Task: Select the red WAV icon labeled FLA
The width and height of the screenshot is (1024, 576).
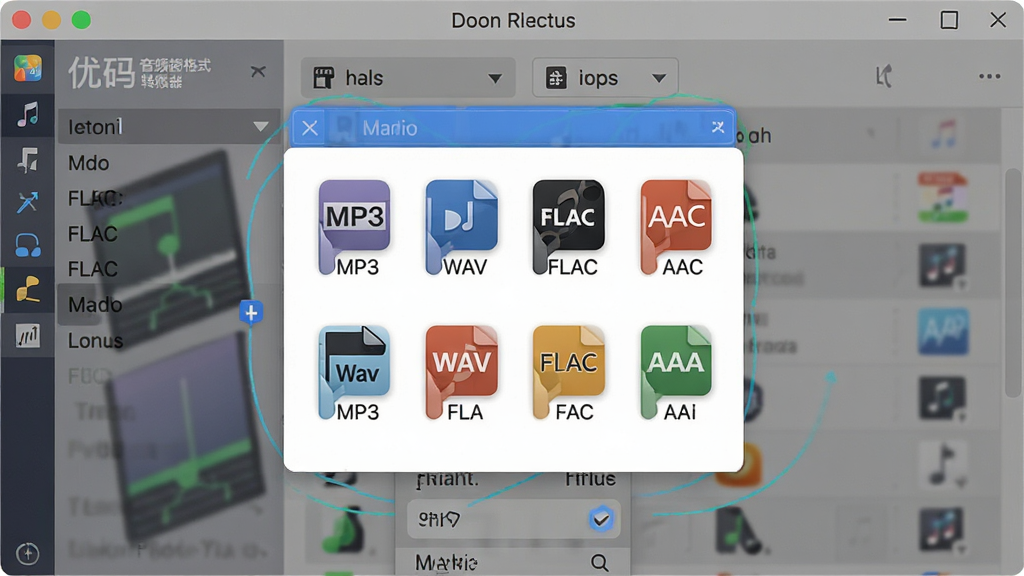Action: point(462,373)
